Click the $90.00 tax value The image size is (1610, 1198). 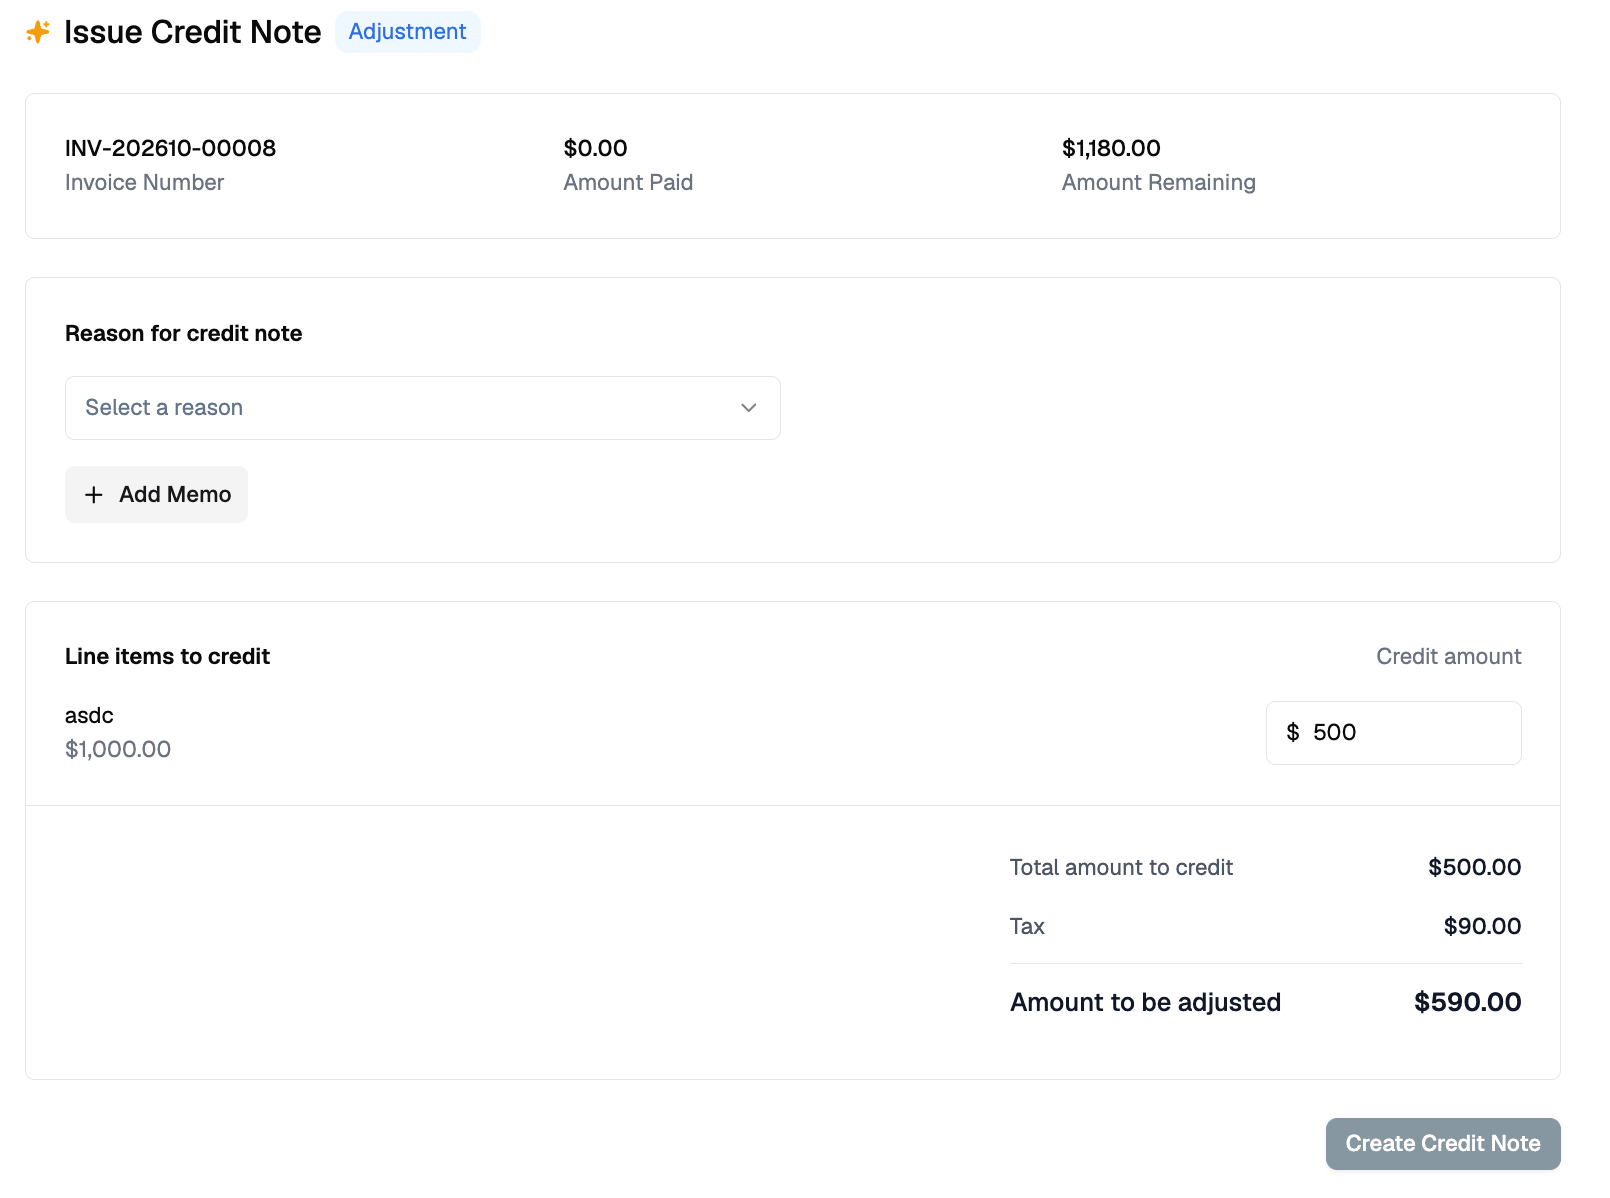pyautogui.click(x=1482, y=926)
